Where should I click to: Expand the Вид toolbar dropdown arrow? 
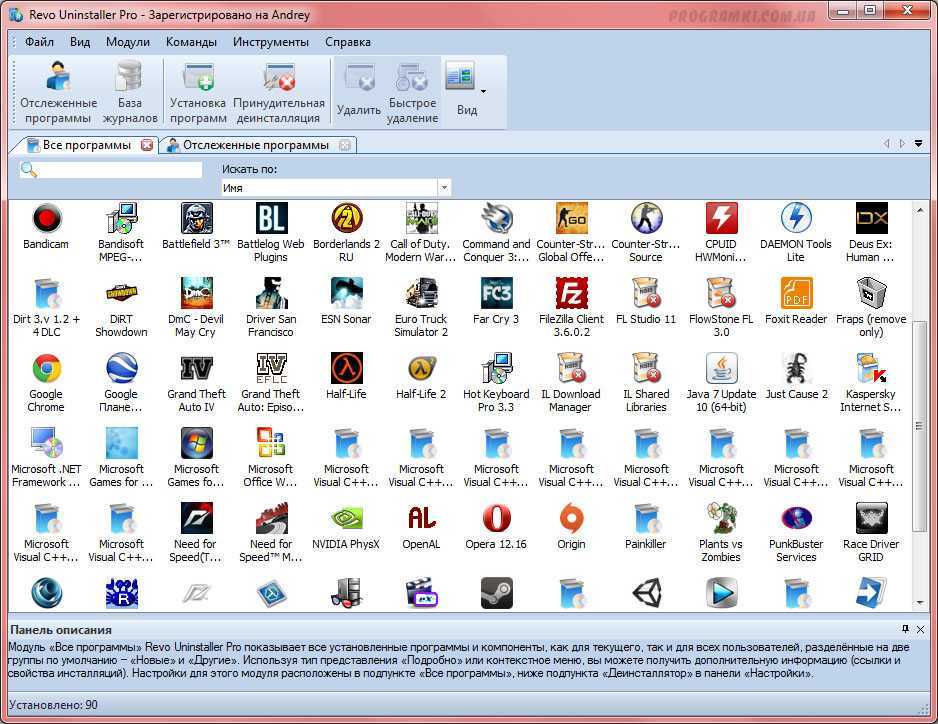pos(483,91)
